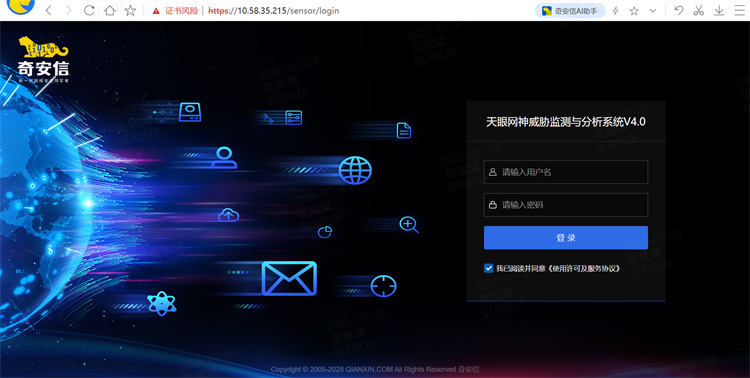
Task: Open the downloads icon
Action: click(x=719, y=11)
